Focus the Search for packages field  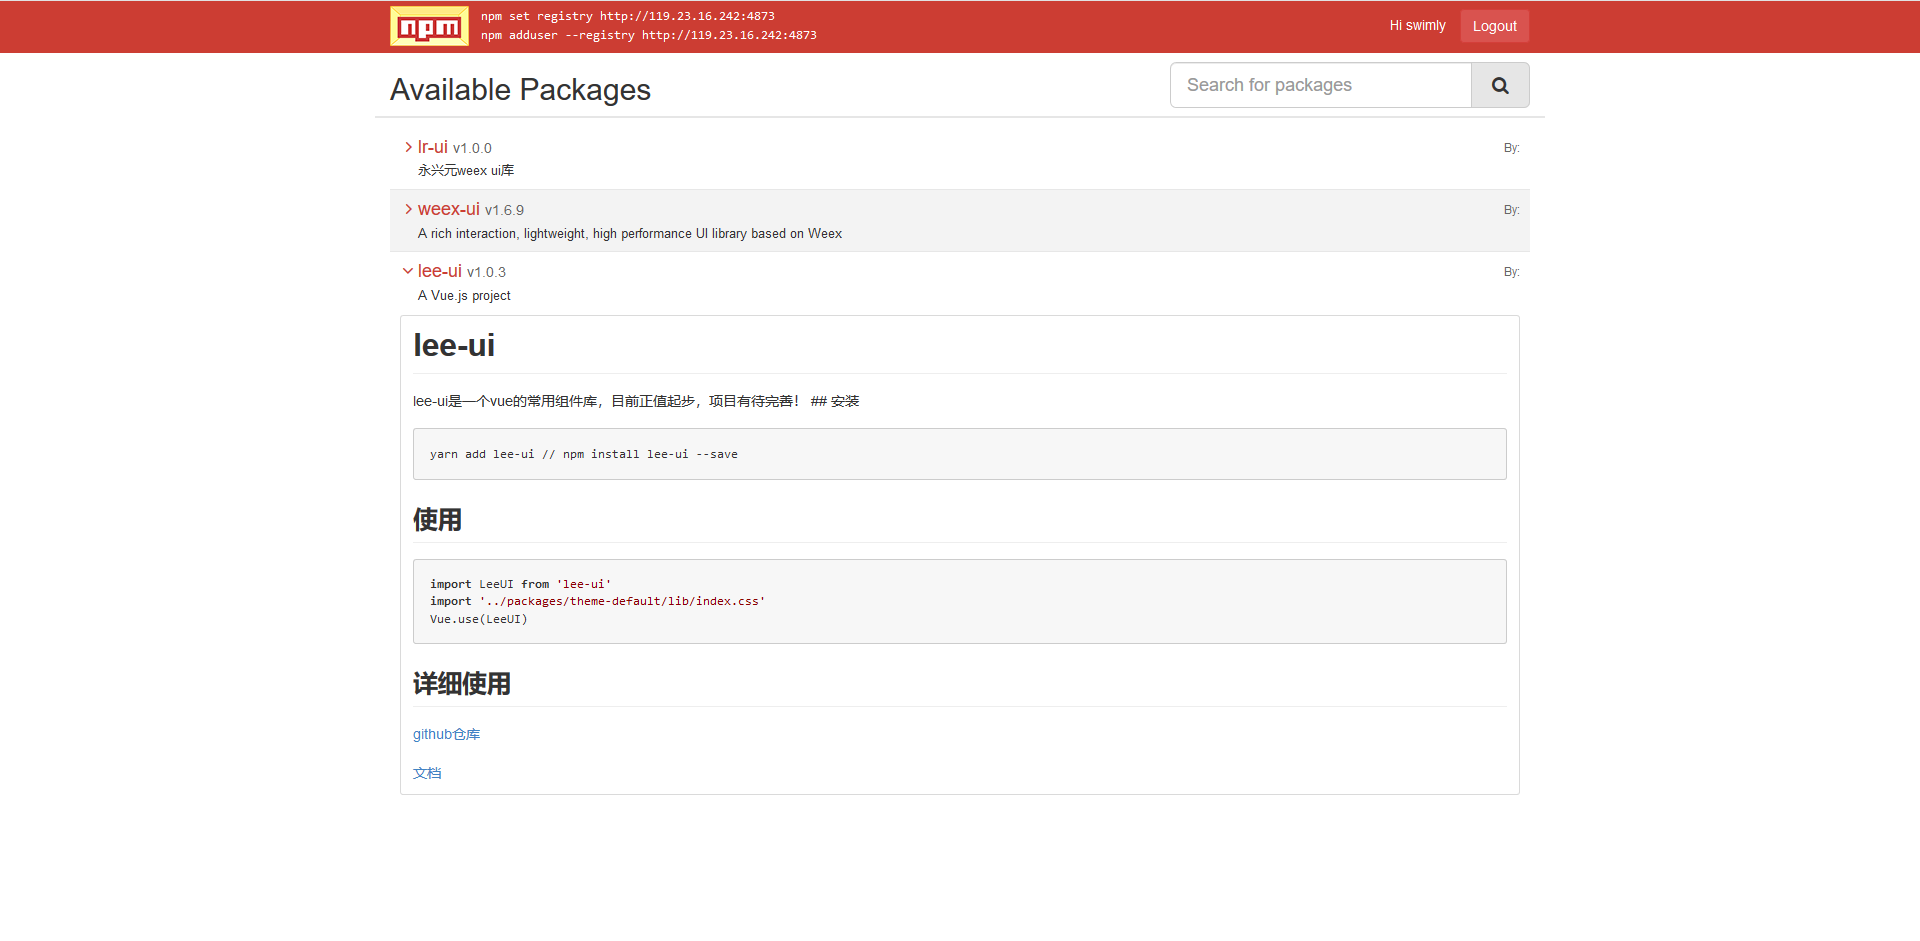point(1321,85)
